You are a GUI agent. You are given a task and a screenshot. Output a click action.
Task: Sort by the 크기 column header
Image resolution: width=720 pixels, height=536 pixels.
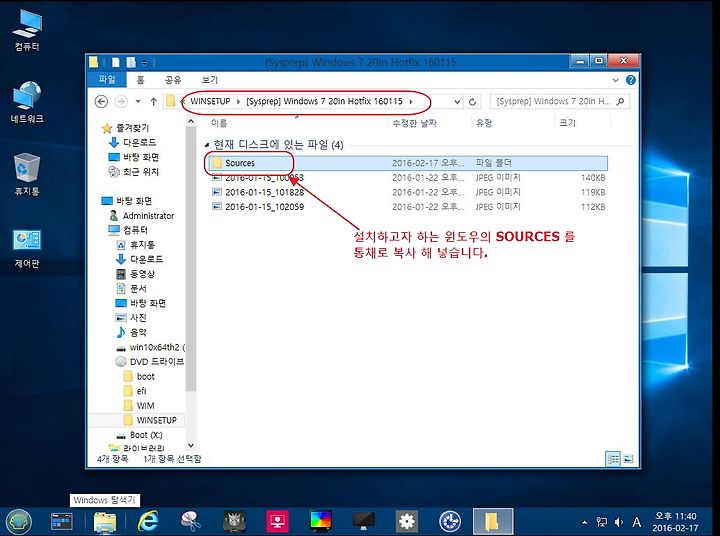pyautogui.click(x=567, y=123)
